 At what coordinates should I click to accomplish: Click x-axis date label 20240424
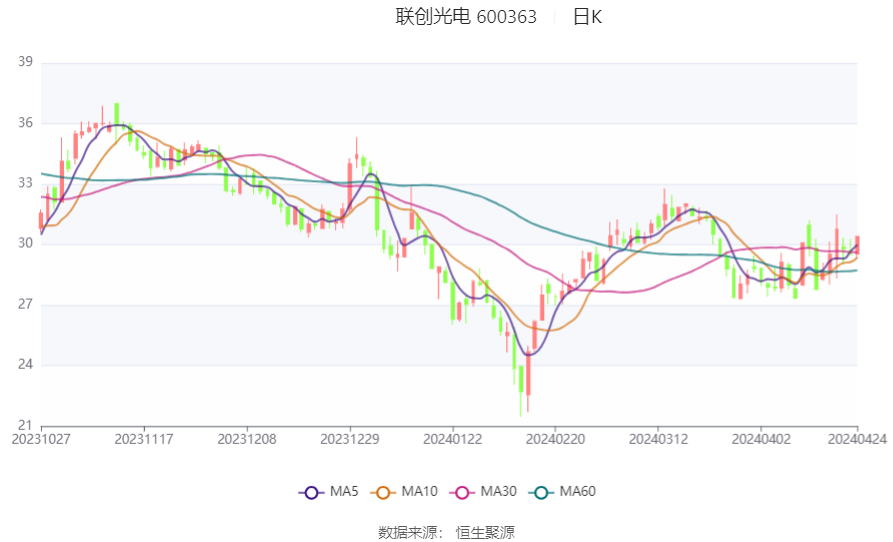coord(857,440)
